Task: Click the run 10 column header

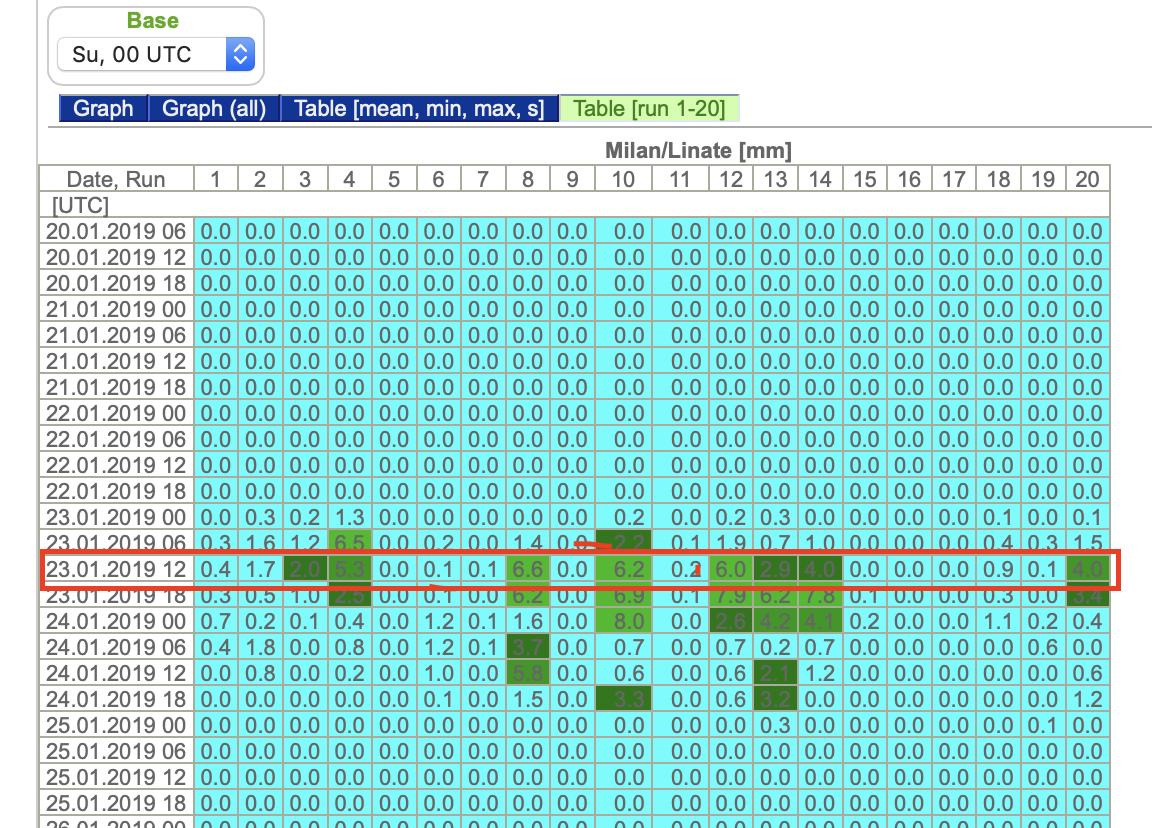Action: point(623,179)
